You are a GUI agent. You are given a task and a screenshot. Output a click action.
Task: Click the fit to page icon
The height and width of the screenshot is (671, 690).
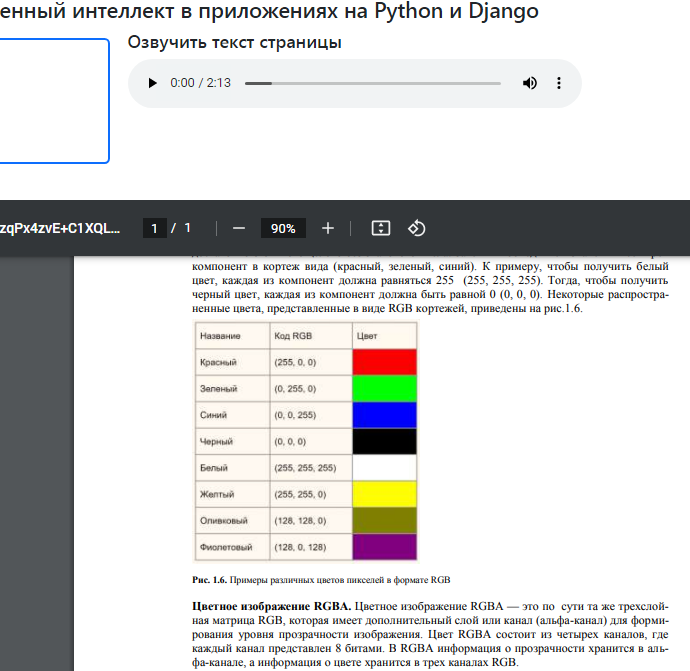tap(380, 228)
